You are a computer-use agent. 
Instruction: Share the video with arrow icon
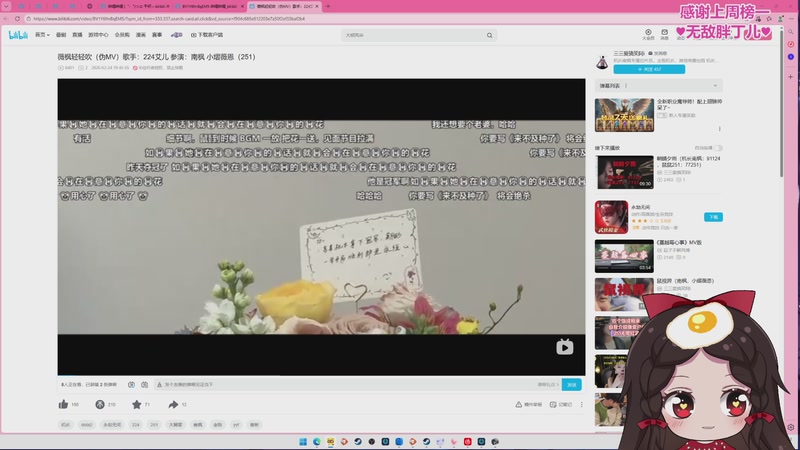[x=173, y=405]
